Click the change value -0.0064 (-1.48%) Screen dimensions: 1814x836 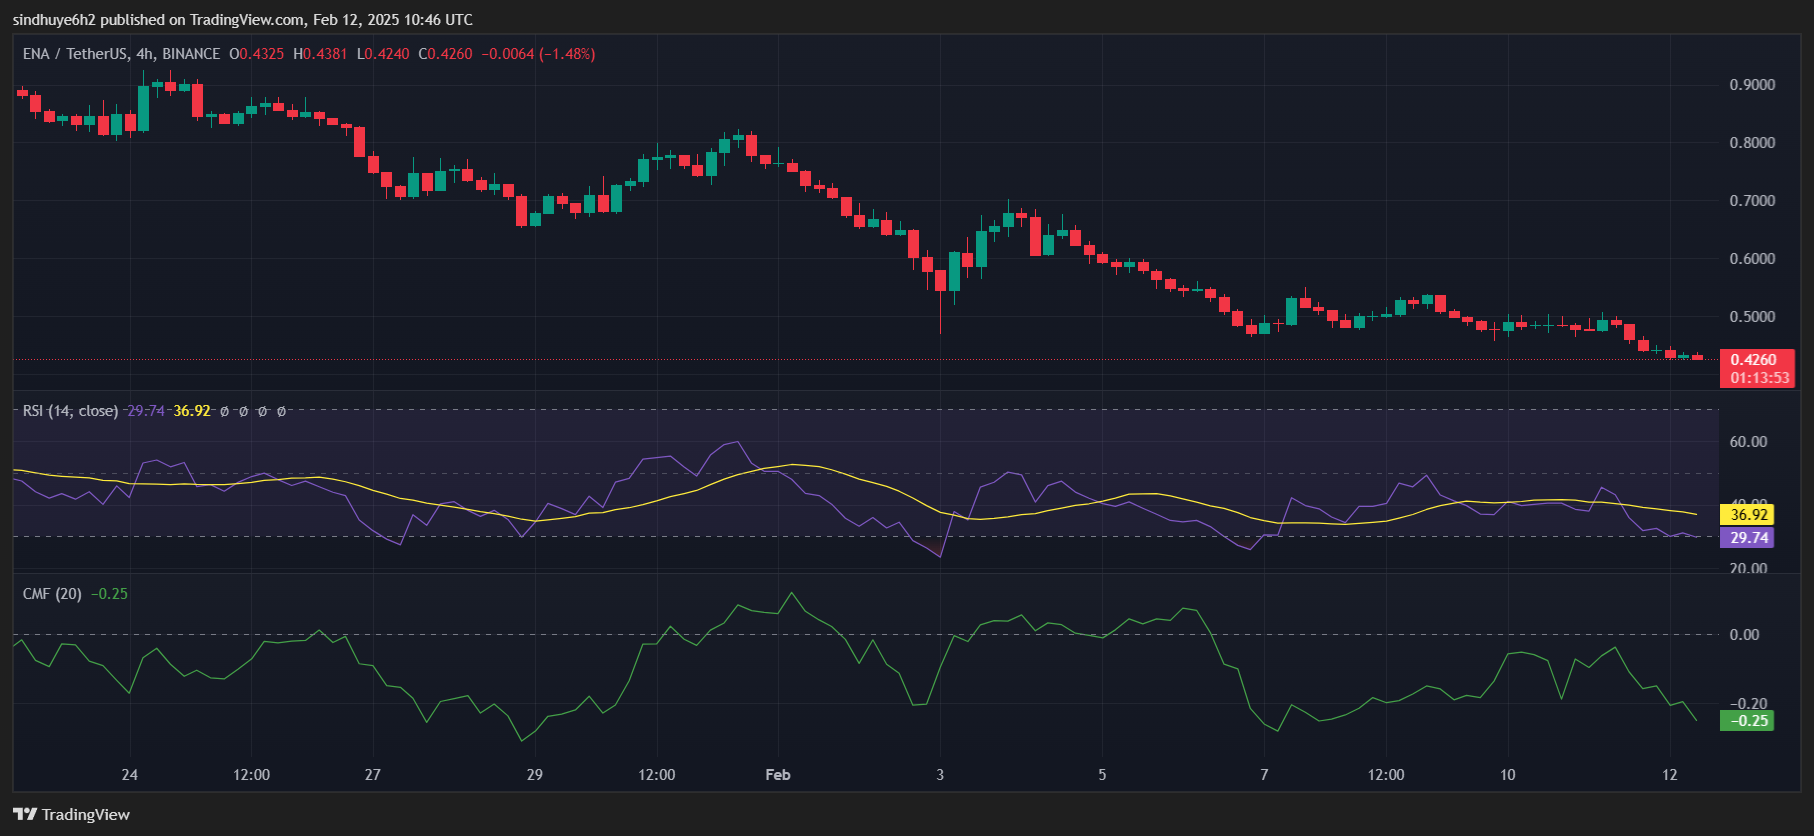pos(538,54)
